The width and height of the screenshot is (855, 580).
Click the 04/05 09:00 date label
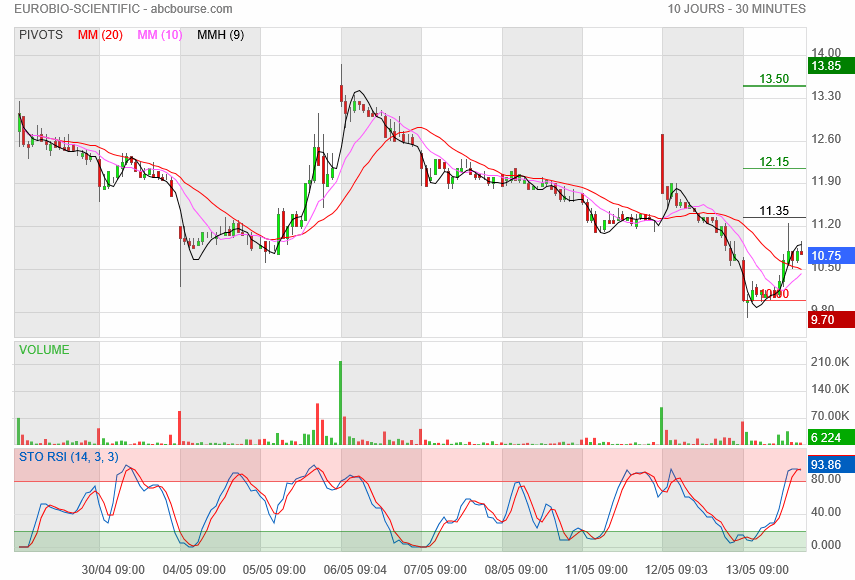(194, 570)
